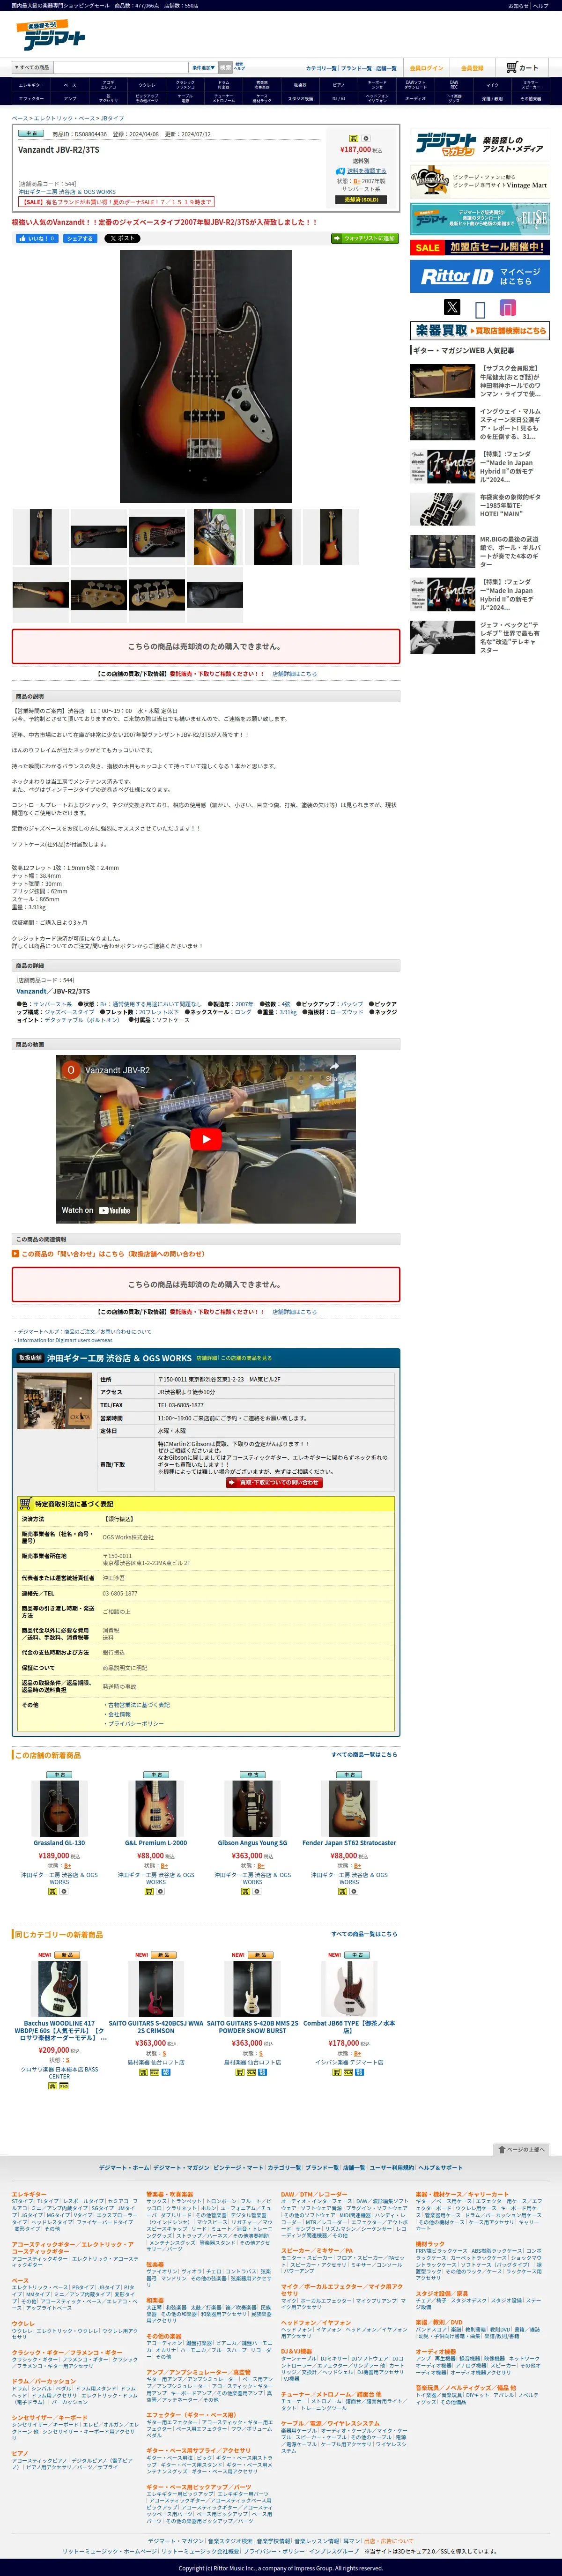Open 会員ログイン member login link

(x=426, y=68)
